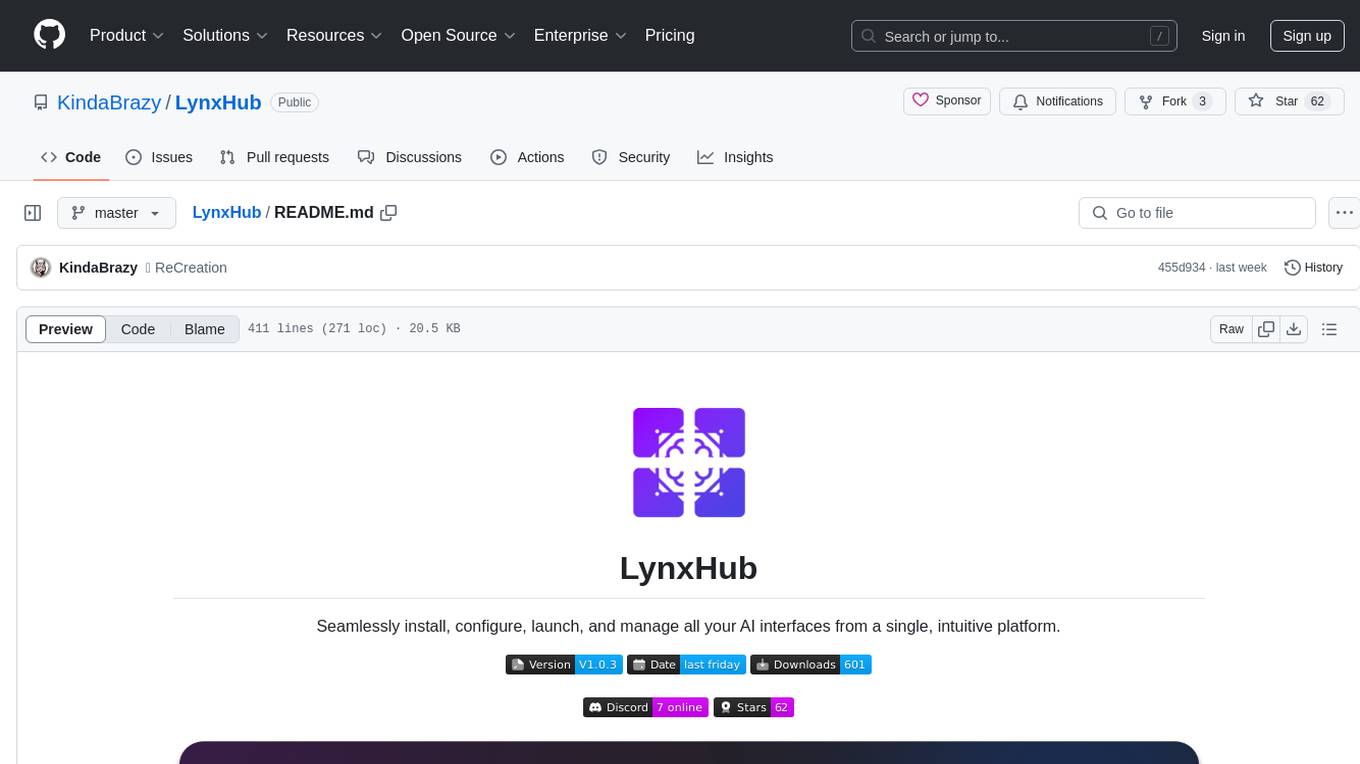1360x764 pixels.
Task: Switch to the Code view
Action: [138, 329]
